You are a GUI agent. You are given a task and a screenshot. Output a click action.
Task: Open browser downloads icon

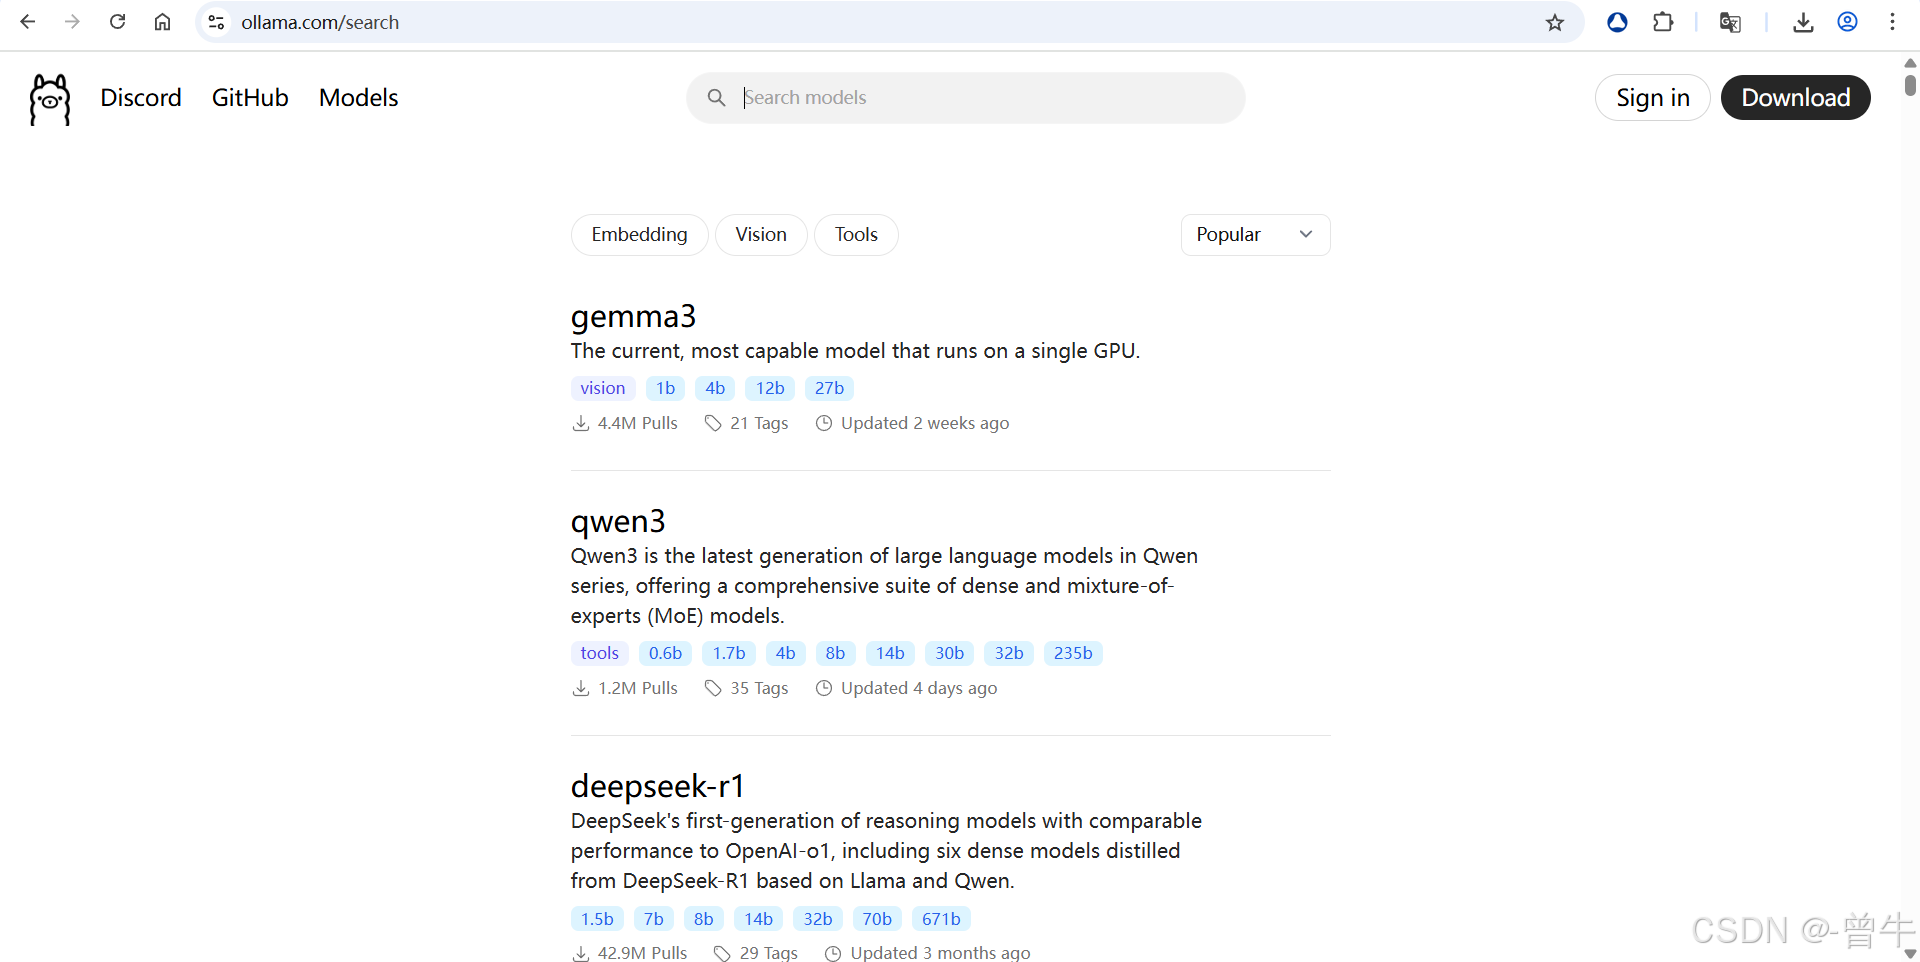pyautogui.click(x=1803, y=22)
